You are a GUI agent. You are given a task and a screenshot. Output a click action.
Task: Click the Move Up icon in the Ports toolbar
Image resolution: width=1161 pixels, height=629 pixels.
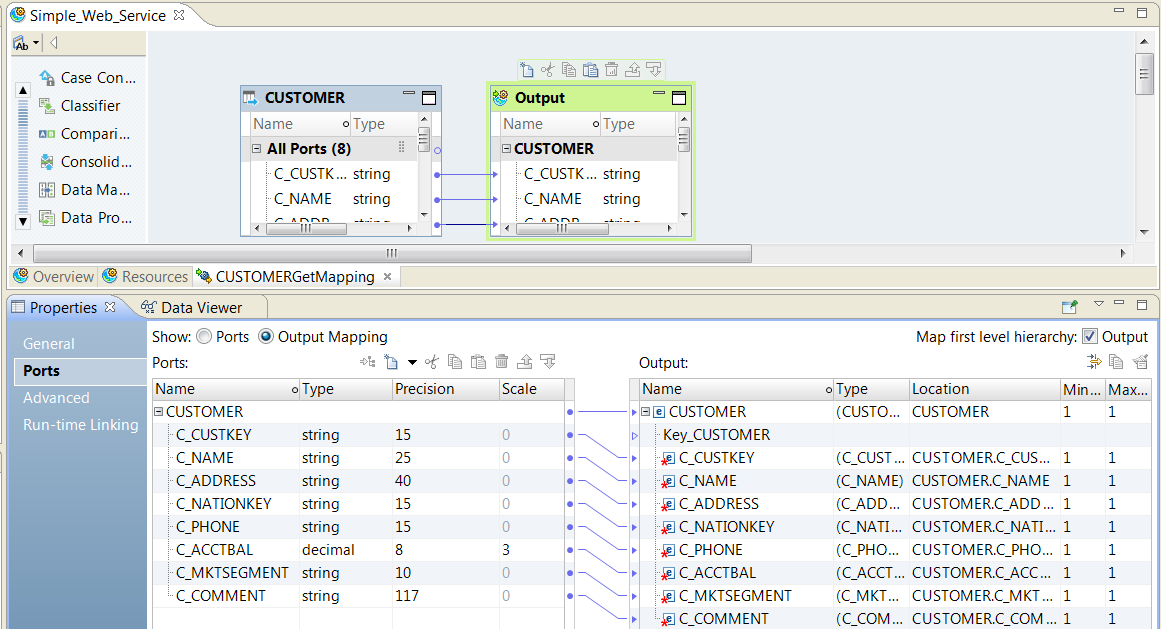(525, 362)
